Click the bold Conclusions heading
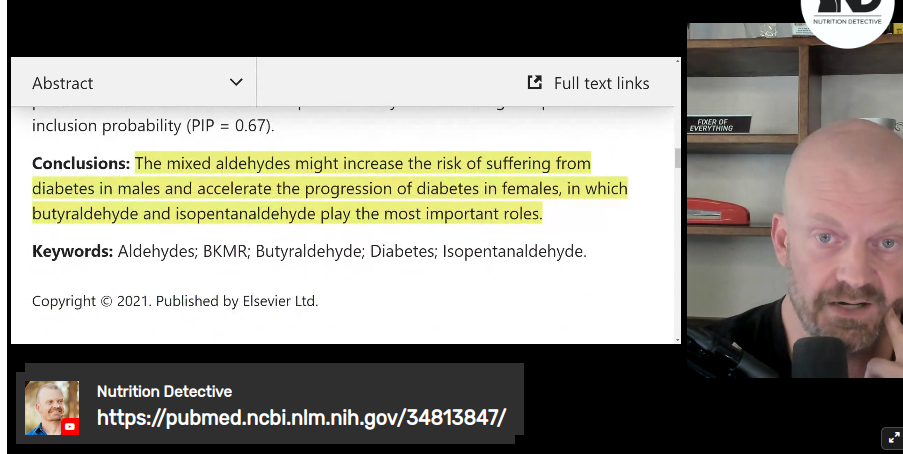Image resolution: width=903 pixels, height=454 pixels. (x=81, y=164)
